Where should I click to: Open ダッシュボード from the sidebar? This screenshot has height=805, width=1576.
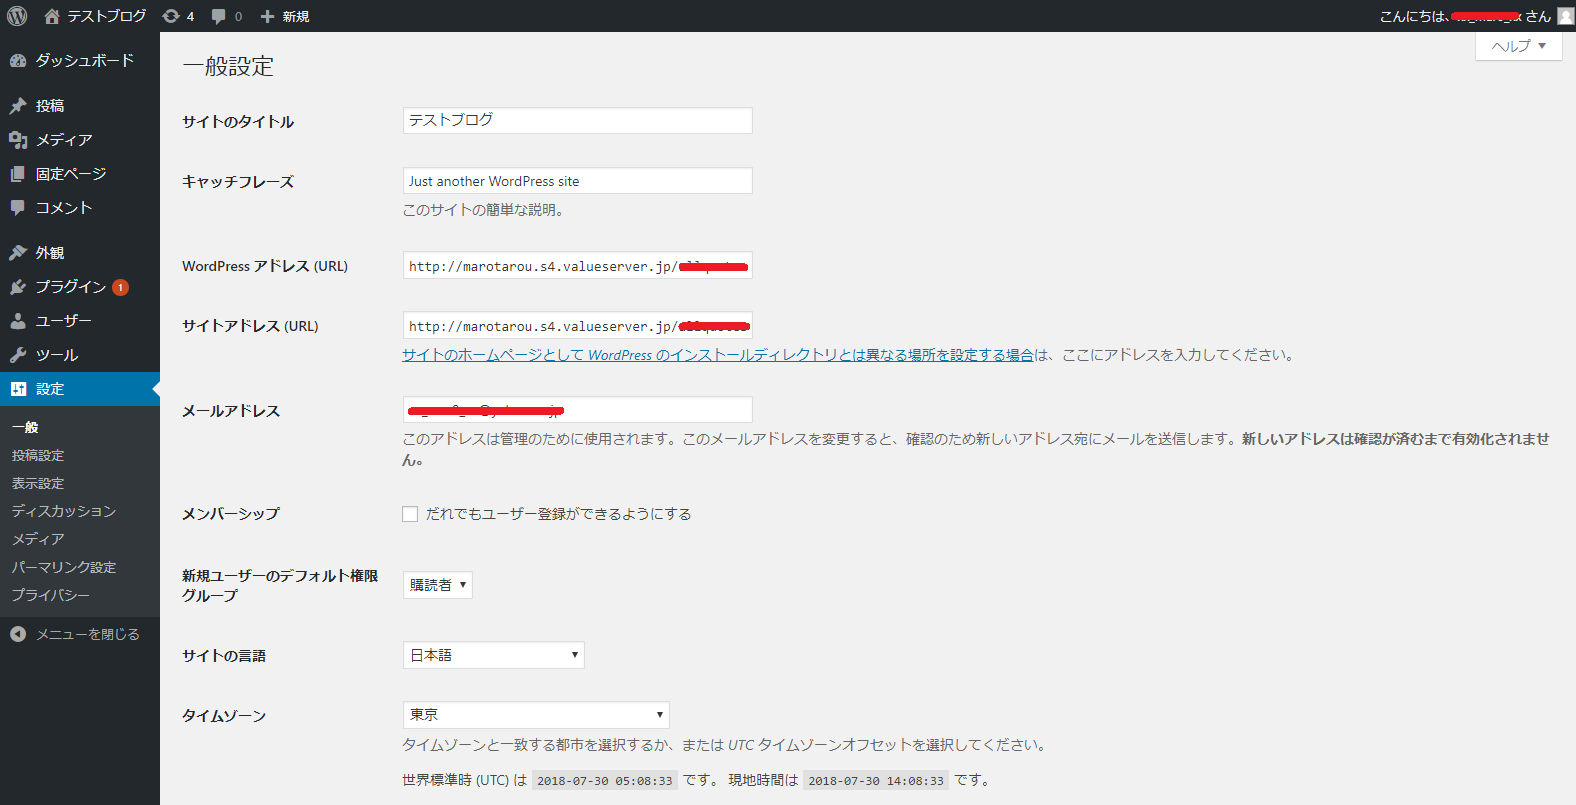(84, 61)
